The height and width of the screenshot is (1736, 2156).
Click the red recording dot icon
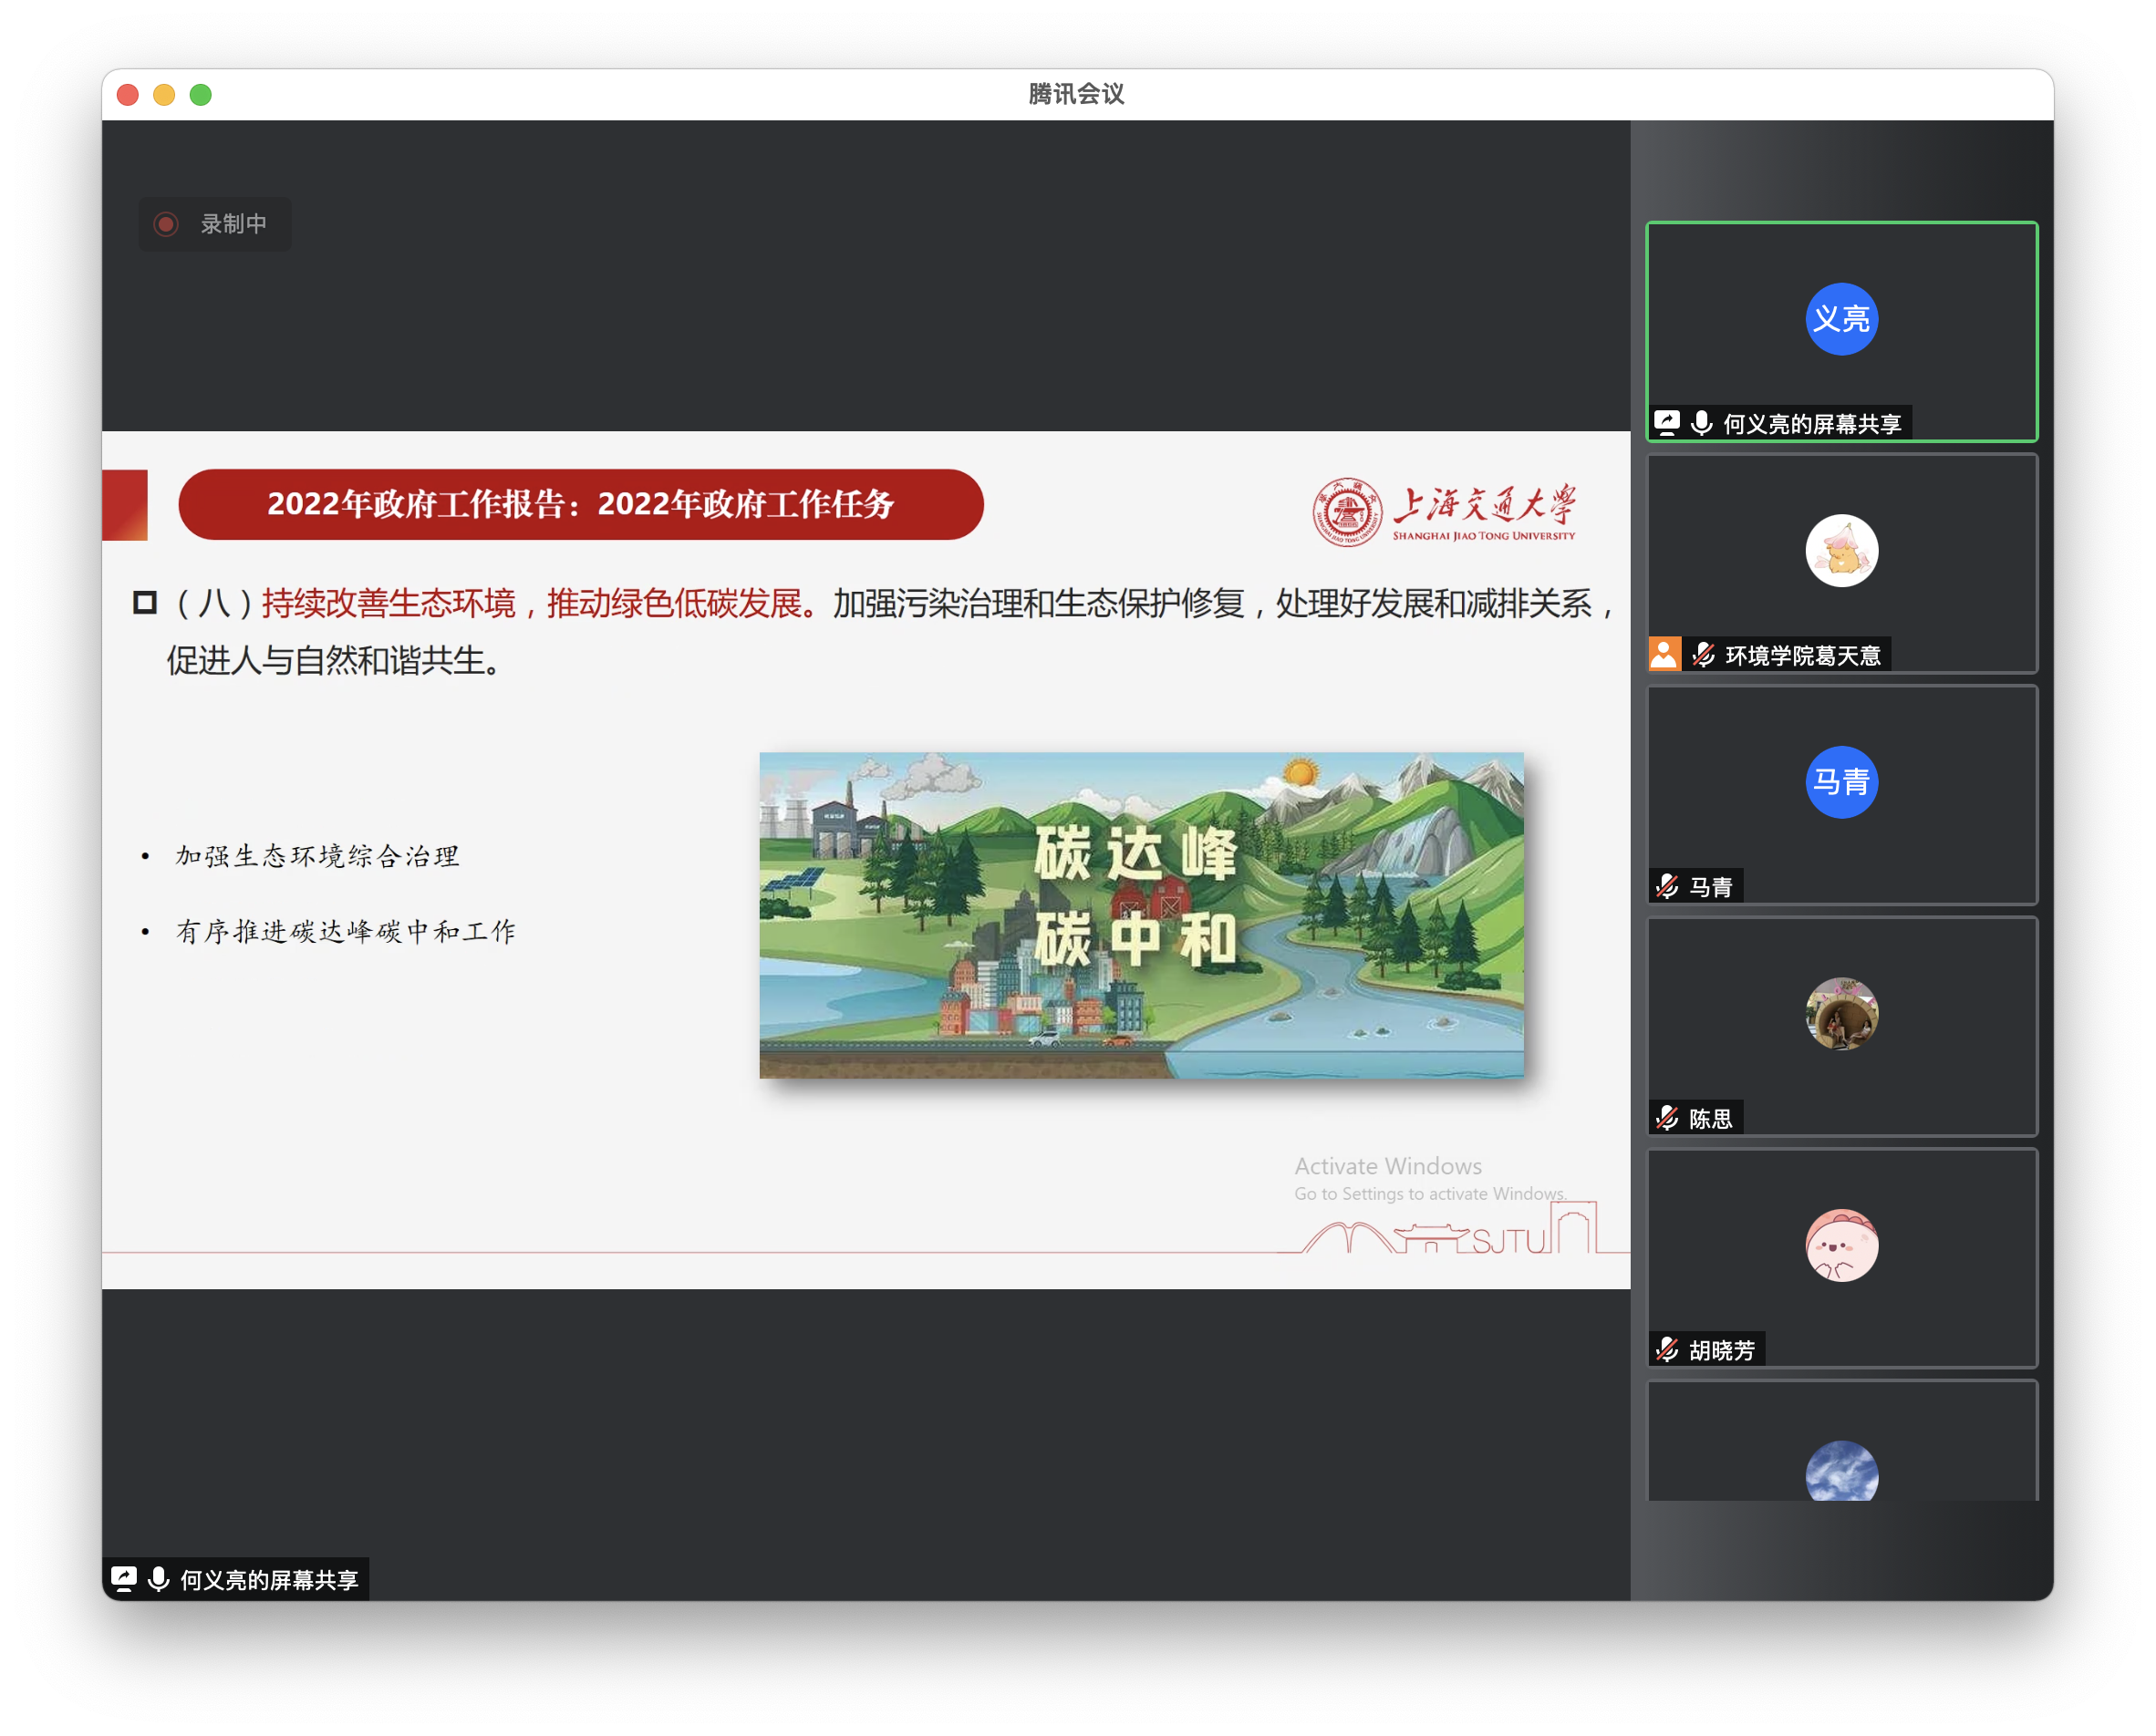[x=167, y=225]
